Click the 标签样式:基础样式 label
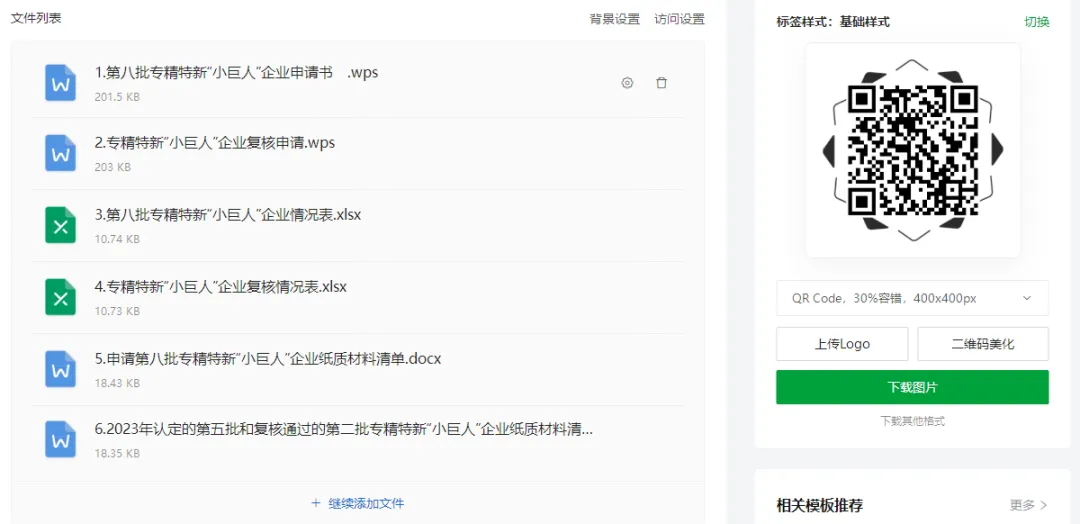 click(833, 21)
